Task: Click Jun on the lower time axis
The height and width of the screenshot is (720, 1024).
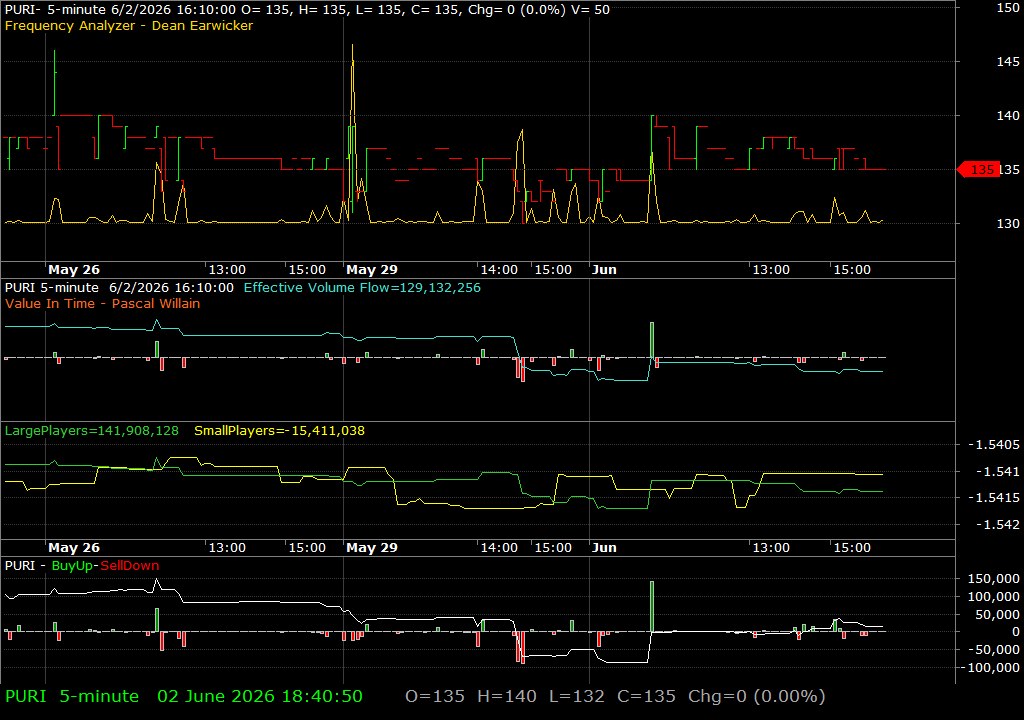Action: [x=604, y=548]
